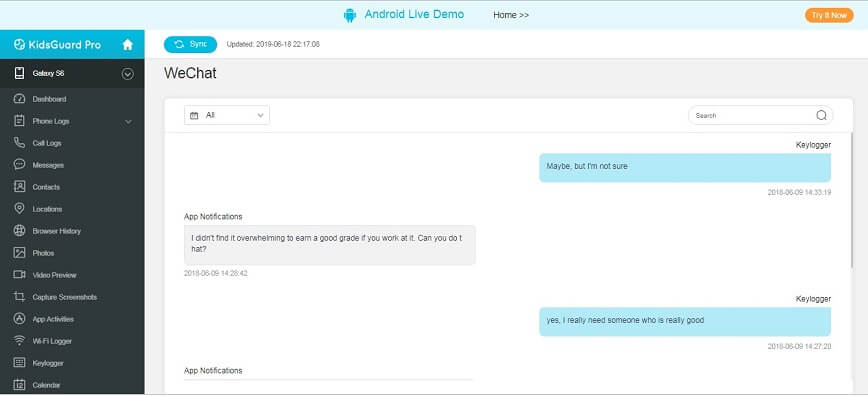The width and height of the screenshot is (868, 396).
Task: Open the Photos icon in the sidebar
Action: click(19, 253)
